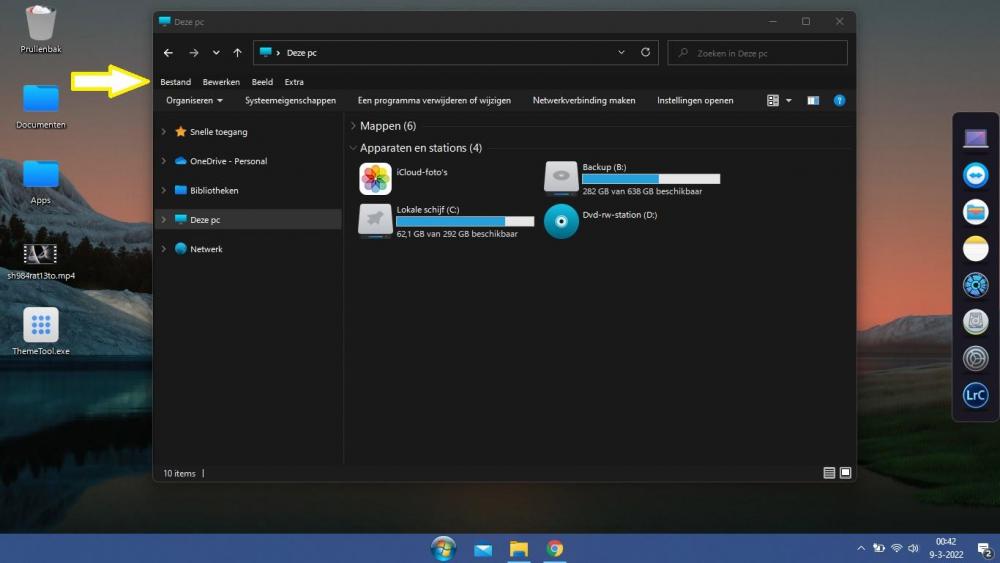This screenshot has height=563, width=1000.
Task: Launch TeamViewer from the right dock
Action: [975, 176]
